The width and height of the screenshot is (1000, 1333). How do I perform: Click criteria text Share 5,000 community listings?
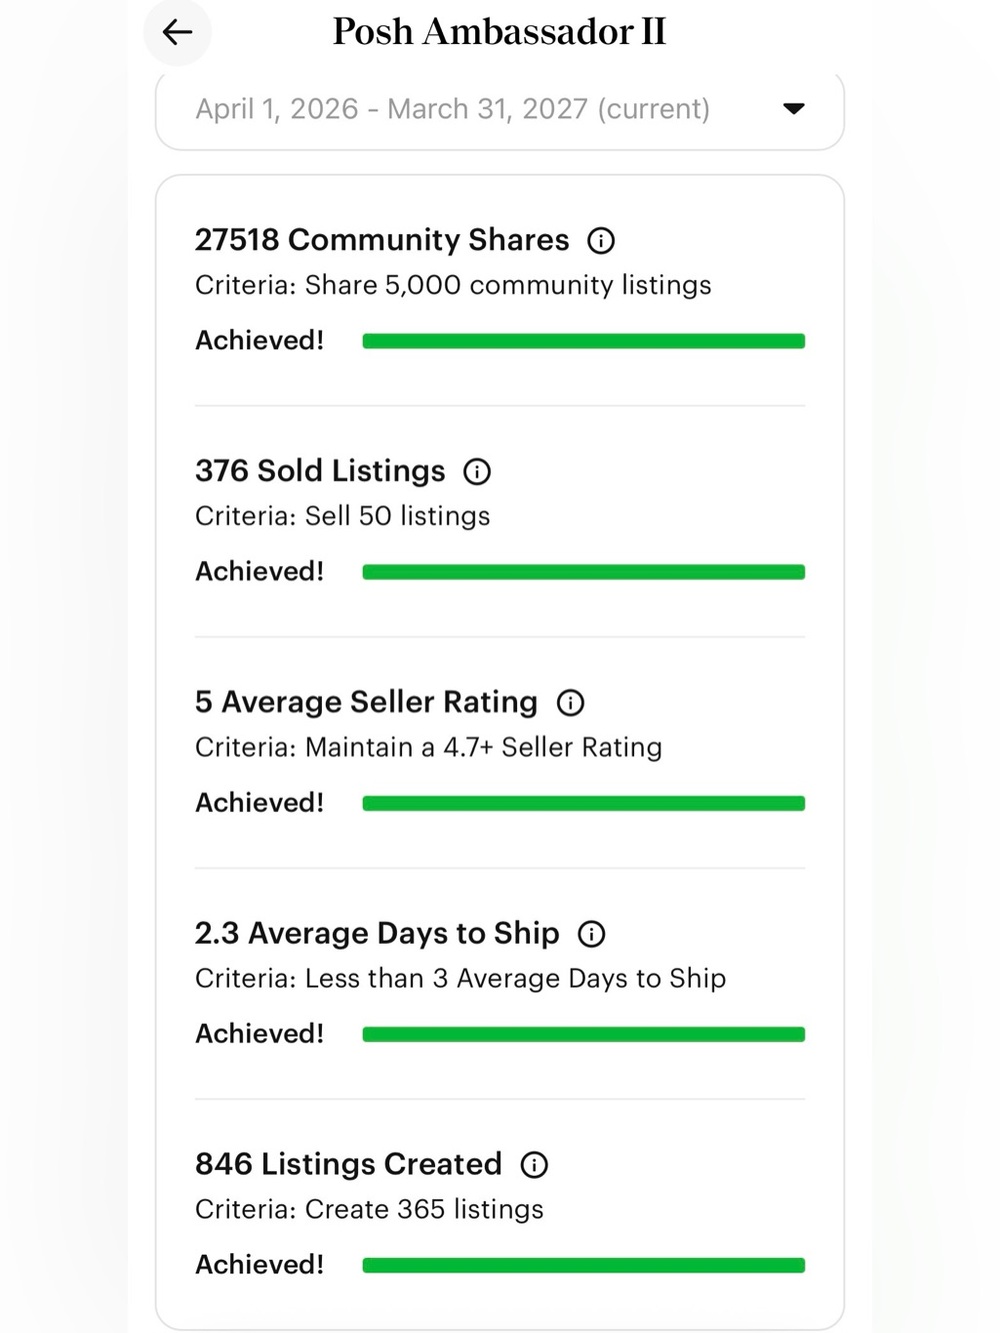point(508,285)
